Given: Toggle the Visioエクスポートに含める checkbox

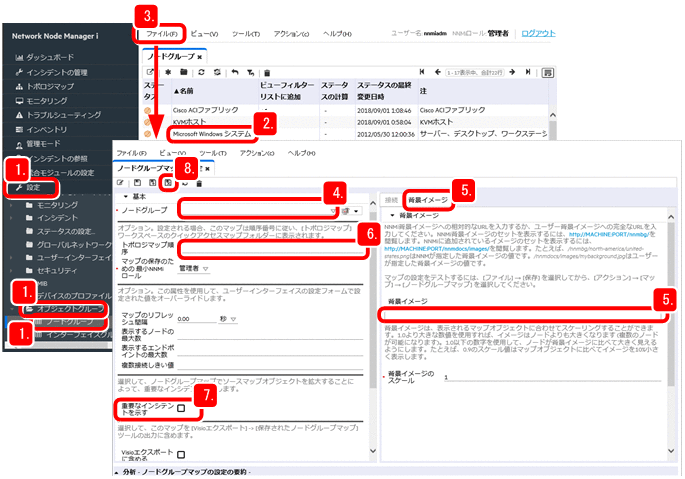Looking at the screenshot, I should tap(181, 455).
